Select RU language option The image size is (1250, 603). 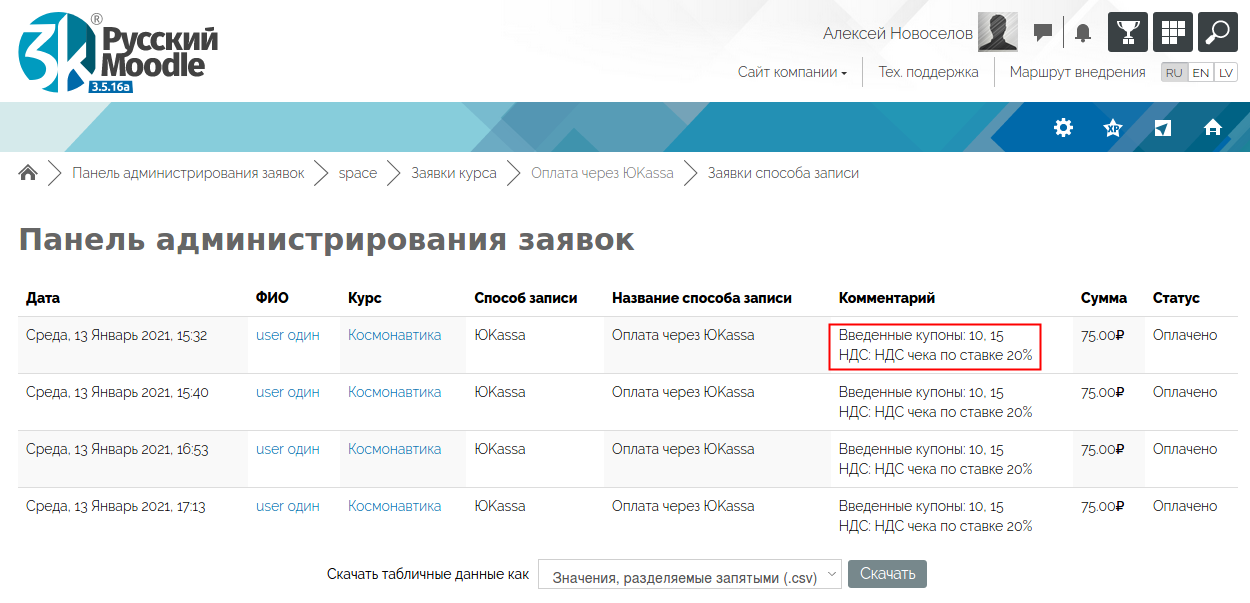point(1174,73)
